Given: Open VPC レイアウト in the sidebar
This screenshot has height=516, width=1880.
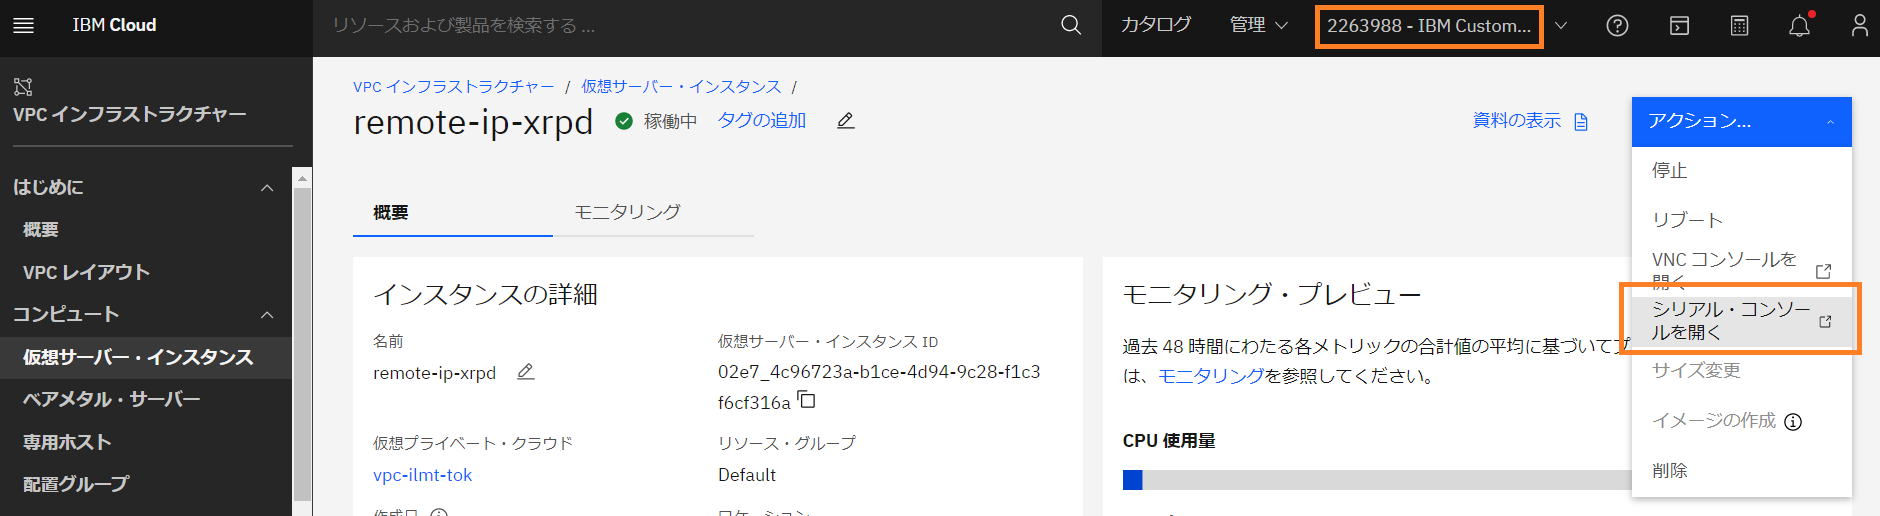Looking at the screenshot, I should click(146, 272).
